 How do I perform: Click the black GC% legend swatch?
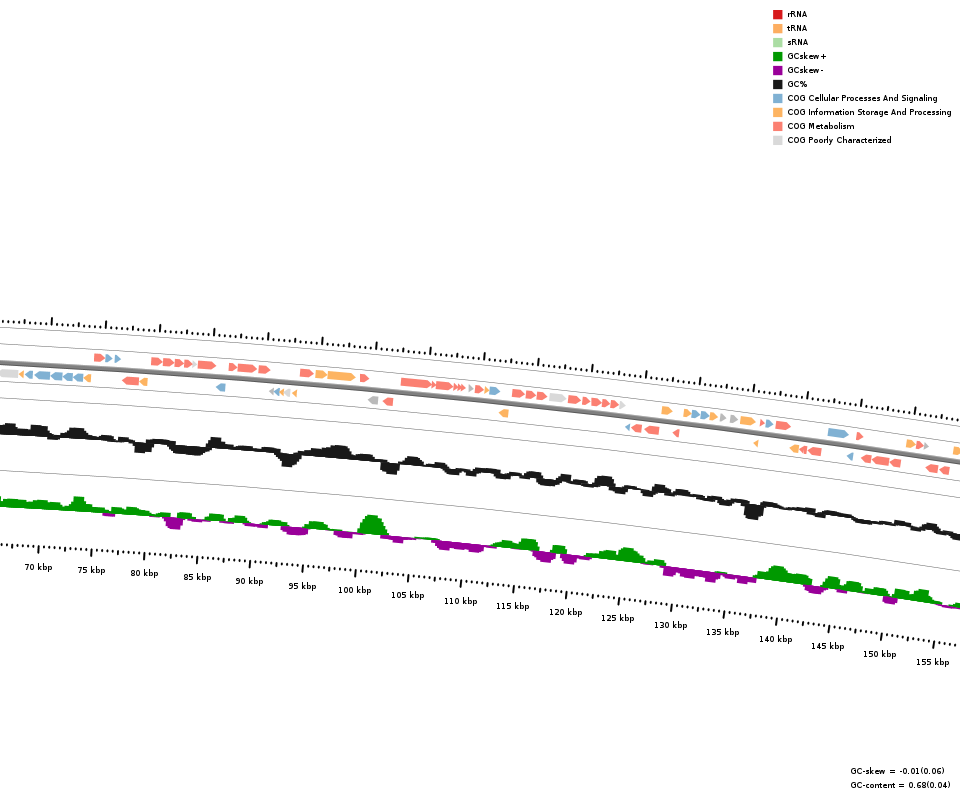(x=777, y=84)
